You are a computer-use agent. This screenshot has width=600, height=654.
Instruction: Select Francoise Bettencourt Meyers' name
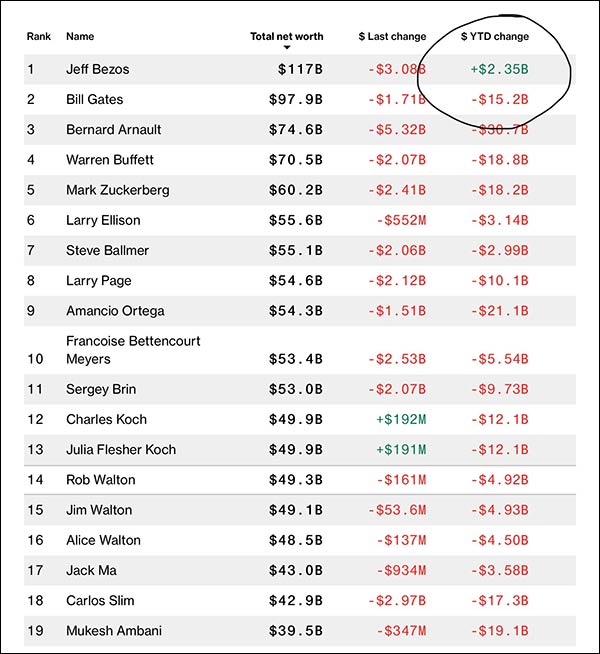[x=133, y=350]
